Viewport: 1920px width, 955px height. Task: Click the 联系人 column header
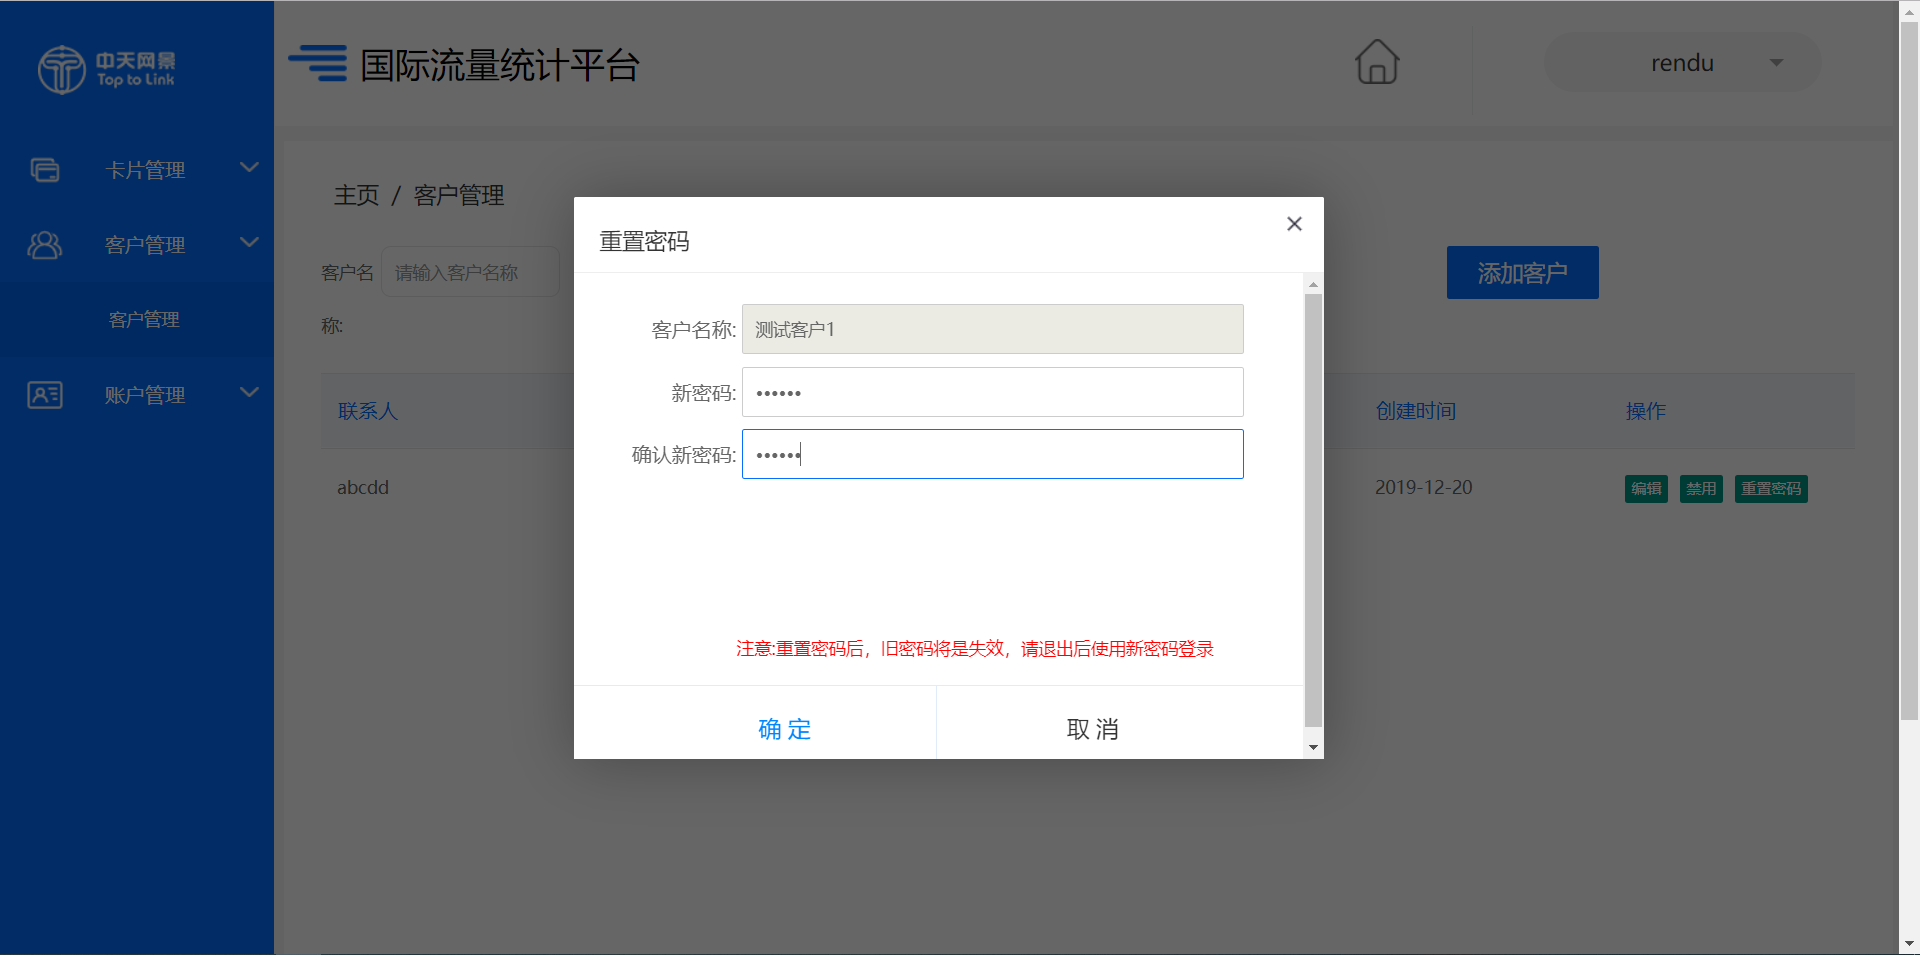(x=368, y=411)
